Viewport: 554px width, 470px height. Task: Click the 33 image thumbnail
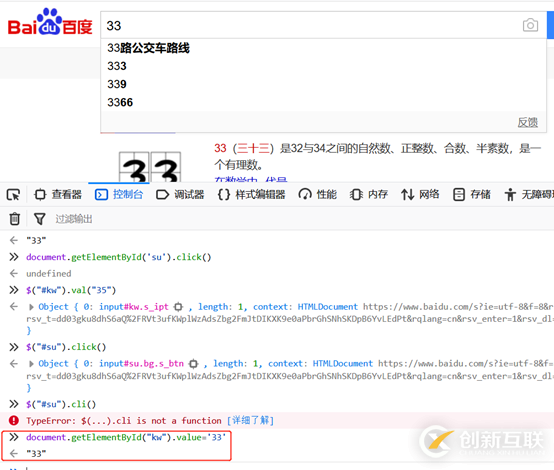150,167
